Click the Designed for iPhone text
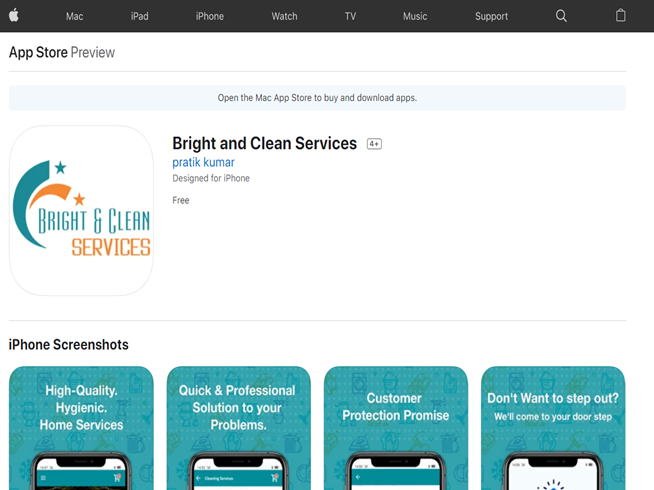 click(x=211, y=178)
